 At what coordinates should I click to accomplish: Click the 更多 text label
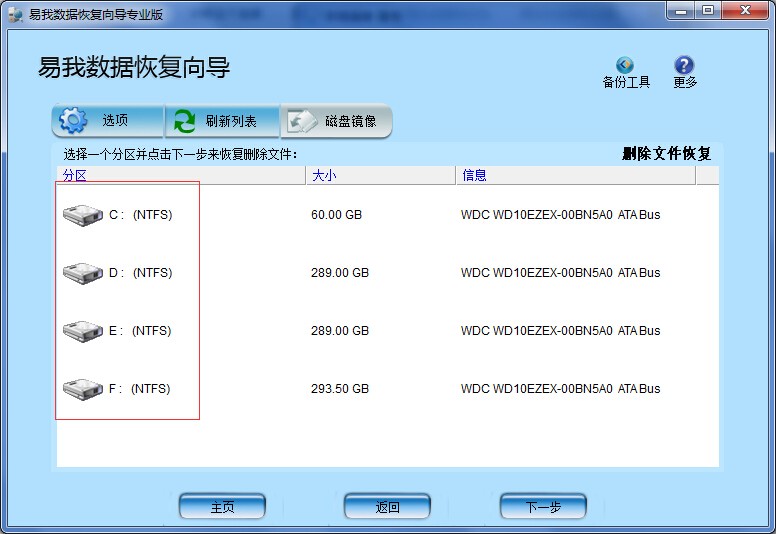pos(685,82)
